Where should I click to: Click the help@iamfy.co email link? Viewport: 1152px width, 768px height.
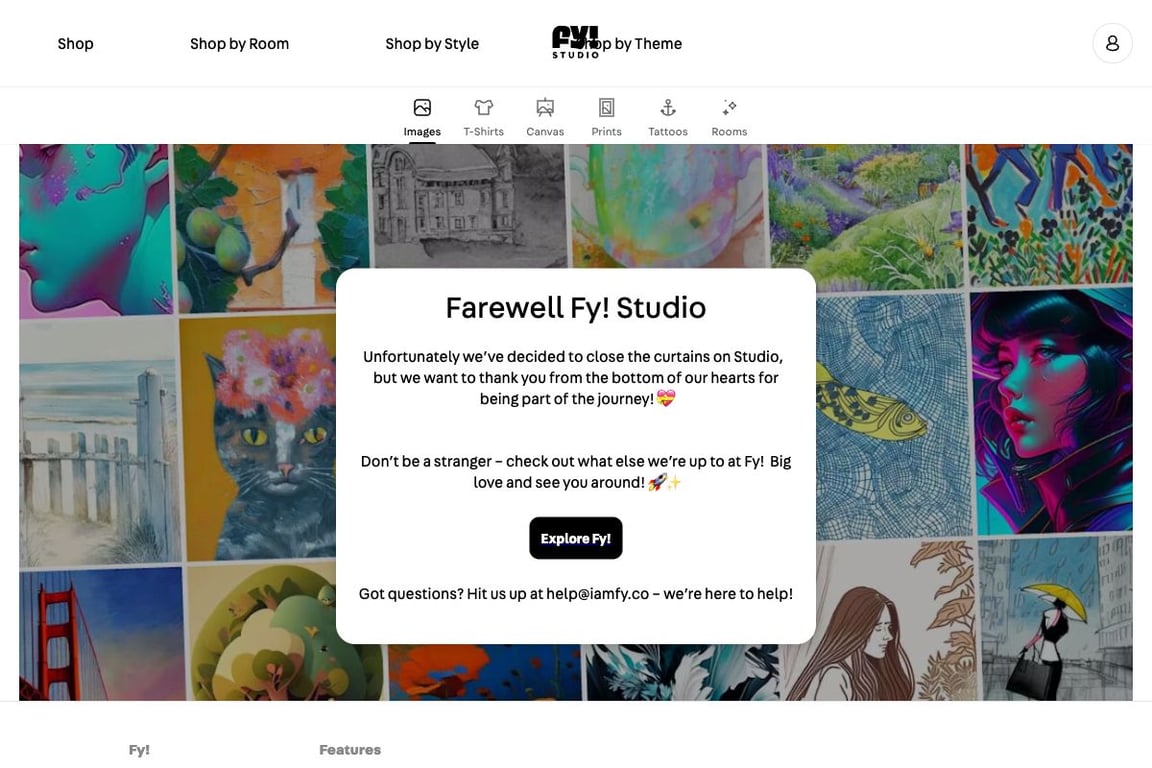coord(597,594)
